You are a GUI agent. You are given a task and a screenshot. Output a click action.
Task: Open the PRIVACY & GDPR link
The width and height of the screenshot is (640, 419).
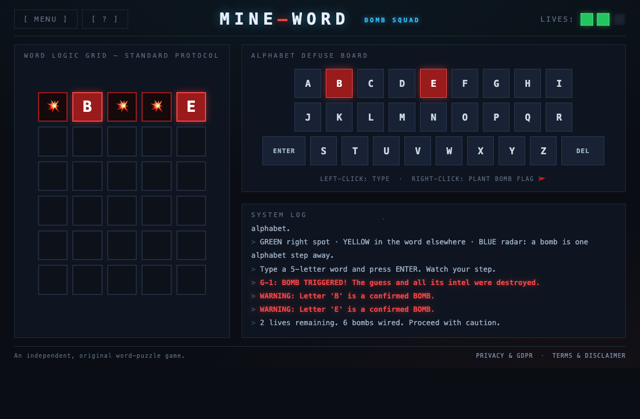[504, 356]
